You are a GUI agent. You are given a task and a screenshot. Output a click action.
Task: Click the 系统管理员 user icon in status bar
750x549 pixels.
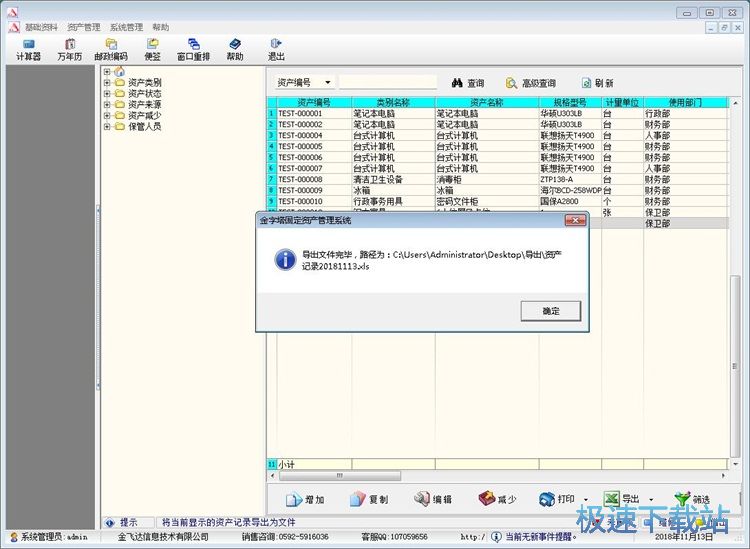pyautogui.click(x=14, y=537)
